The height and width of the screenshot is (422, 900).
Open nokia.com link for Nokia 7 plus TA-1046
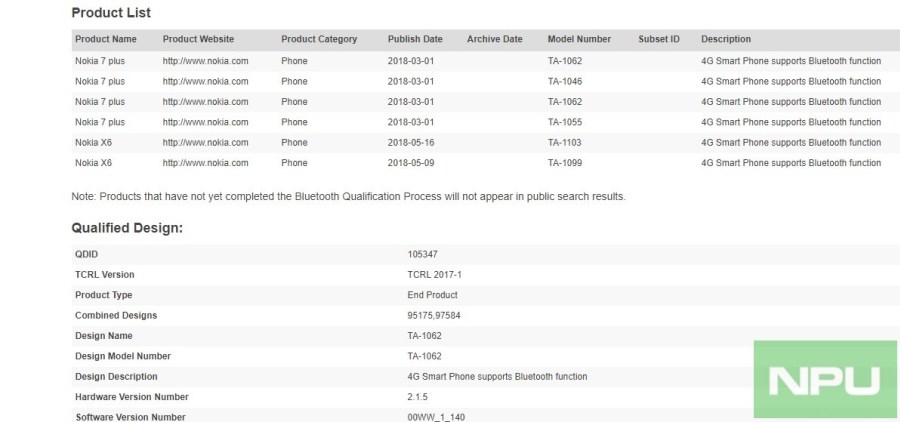coord(205,82)
